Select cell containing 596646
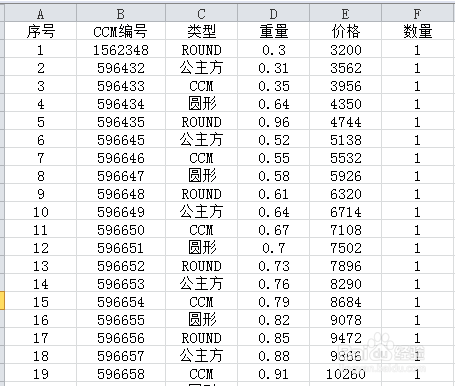The image size is (455, 386). tap(121, 157)
